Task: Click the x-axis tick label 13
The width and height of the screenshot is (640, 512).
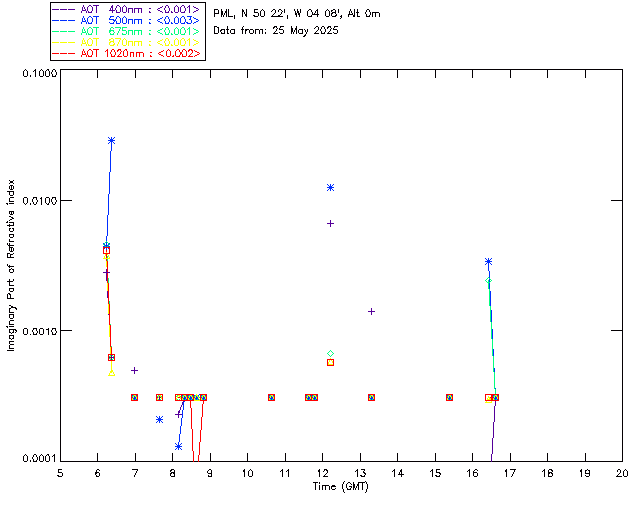Action: pos(360,473)
